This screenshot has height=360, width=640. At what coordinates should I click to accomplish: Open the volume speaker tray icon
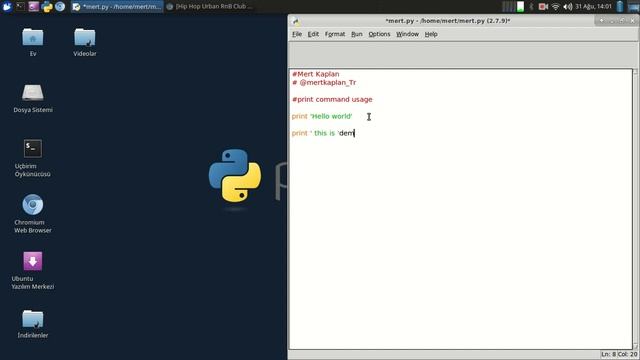[x=568, y=7]
